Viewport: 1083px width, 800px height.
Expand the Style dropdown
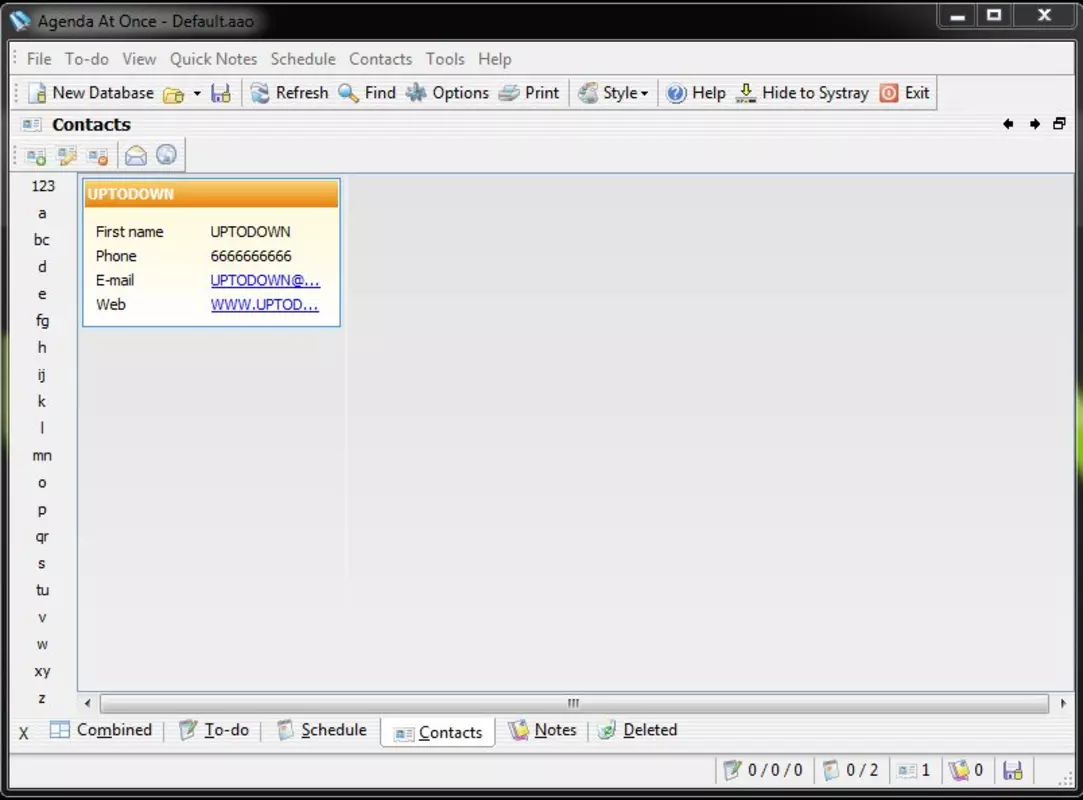point(614,93)
